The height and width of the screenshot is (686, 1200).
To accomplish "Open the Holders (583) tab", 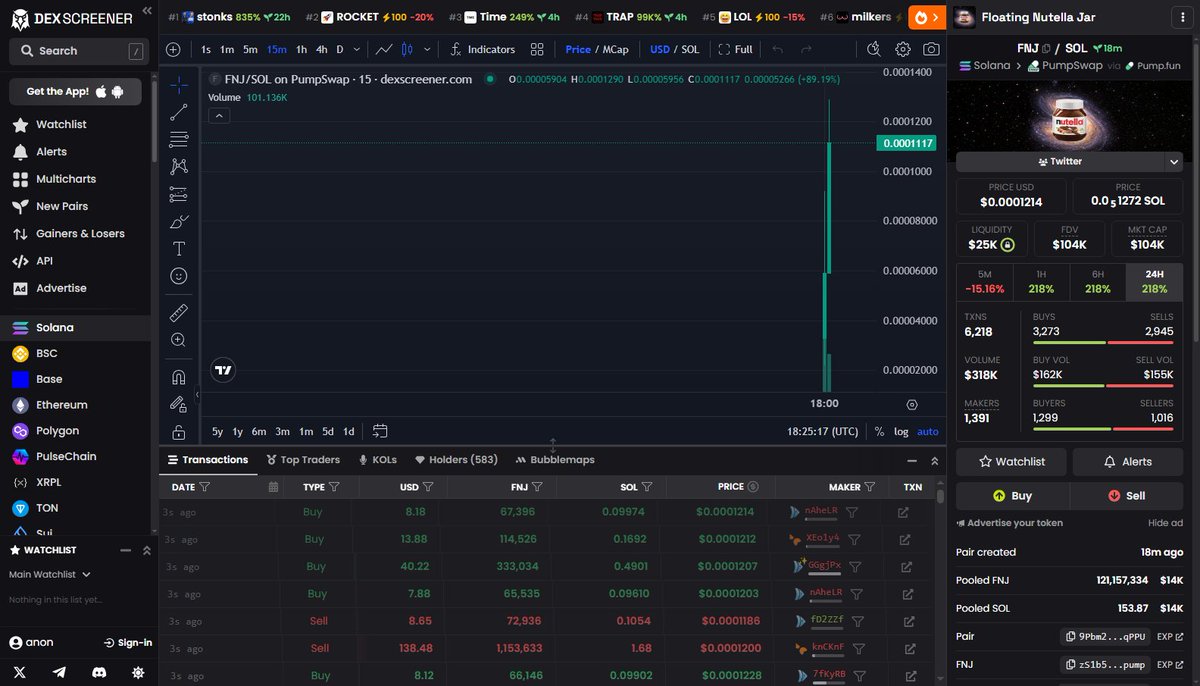I will click(x=456, y=460).
